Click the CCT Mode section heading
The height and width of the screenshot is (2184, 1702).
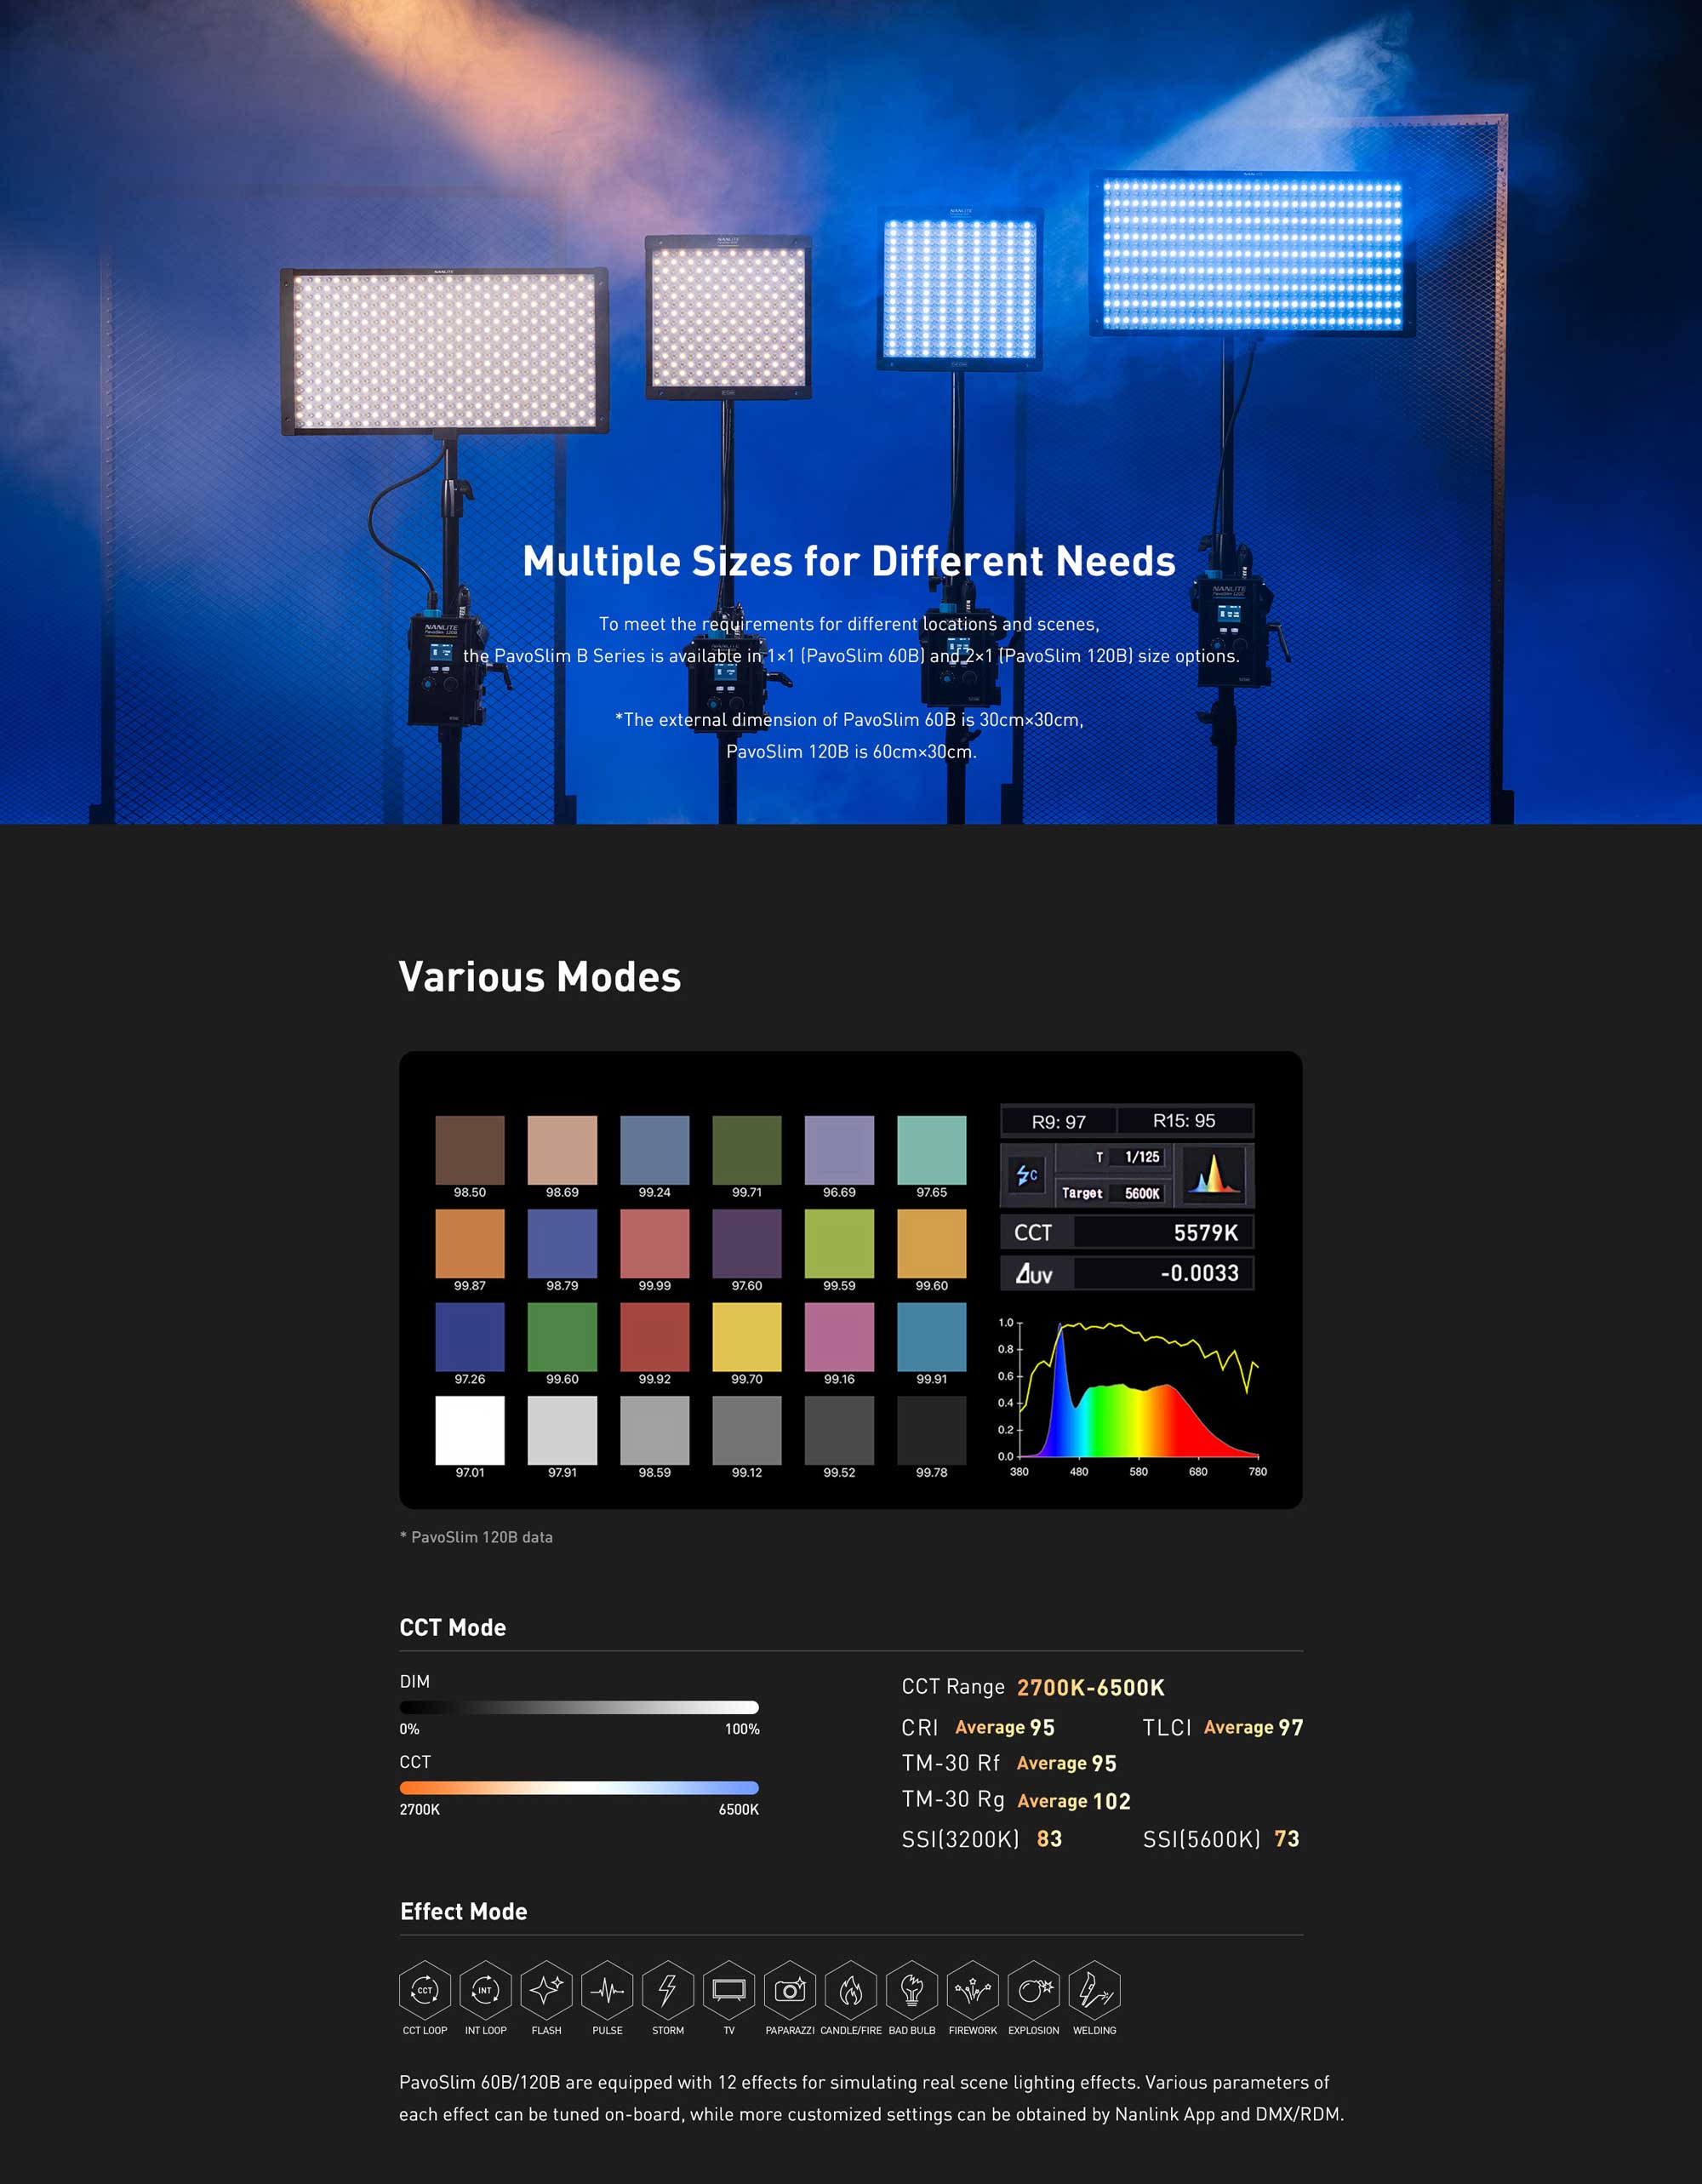pyautogui.click(x=453, y=1627)
